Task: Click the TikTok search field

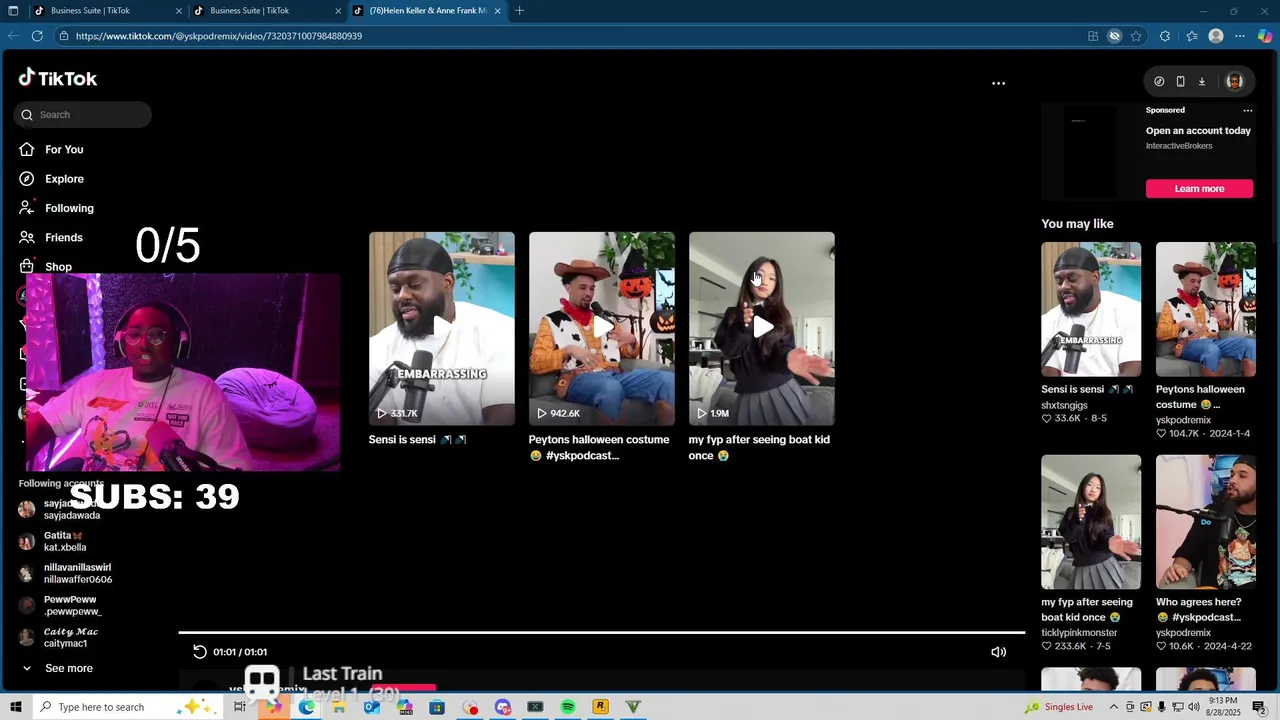Action: pyautogui.click(x=83, y=115)
